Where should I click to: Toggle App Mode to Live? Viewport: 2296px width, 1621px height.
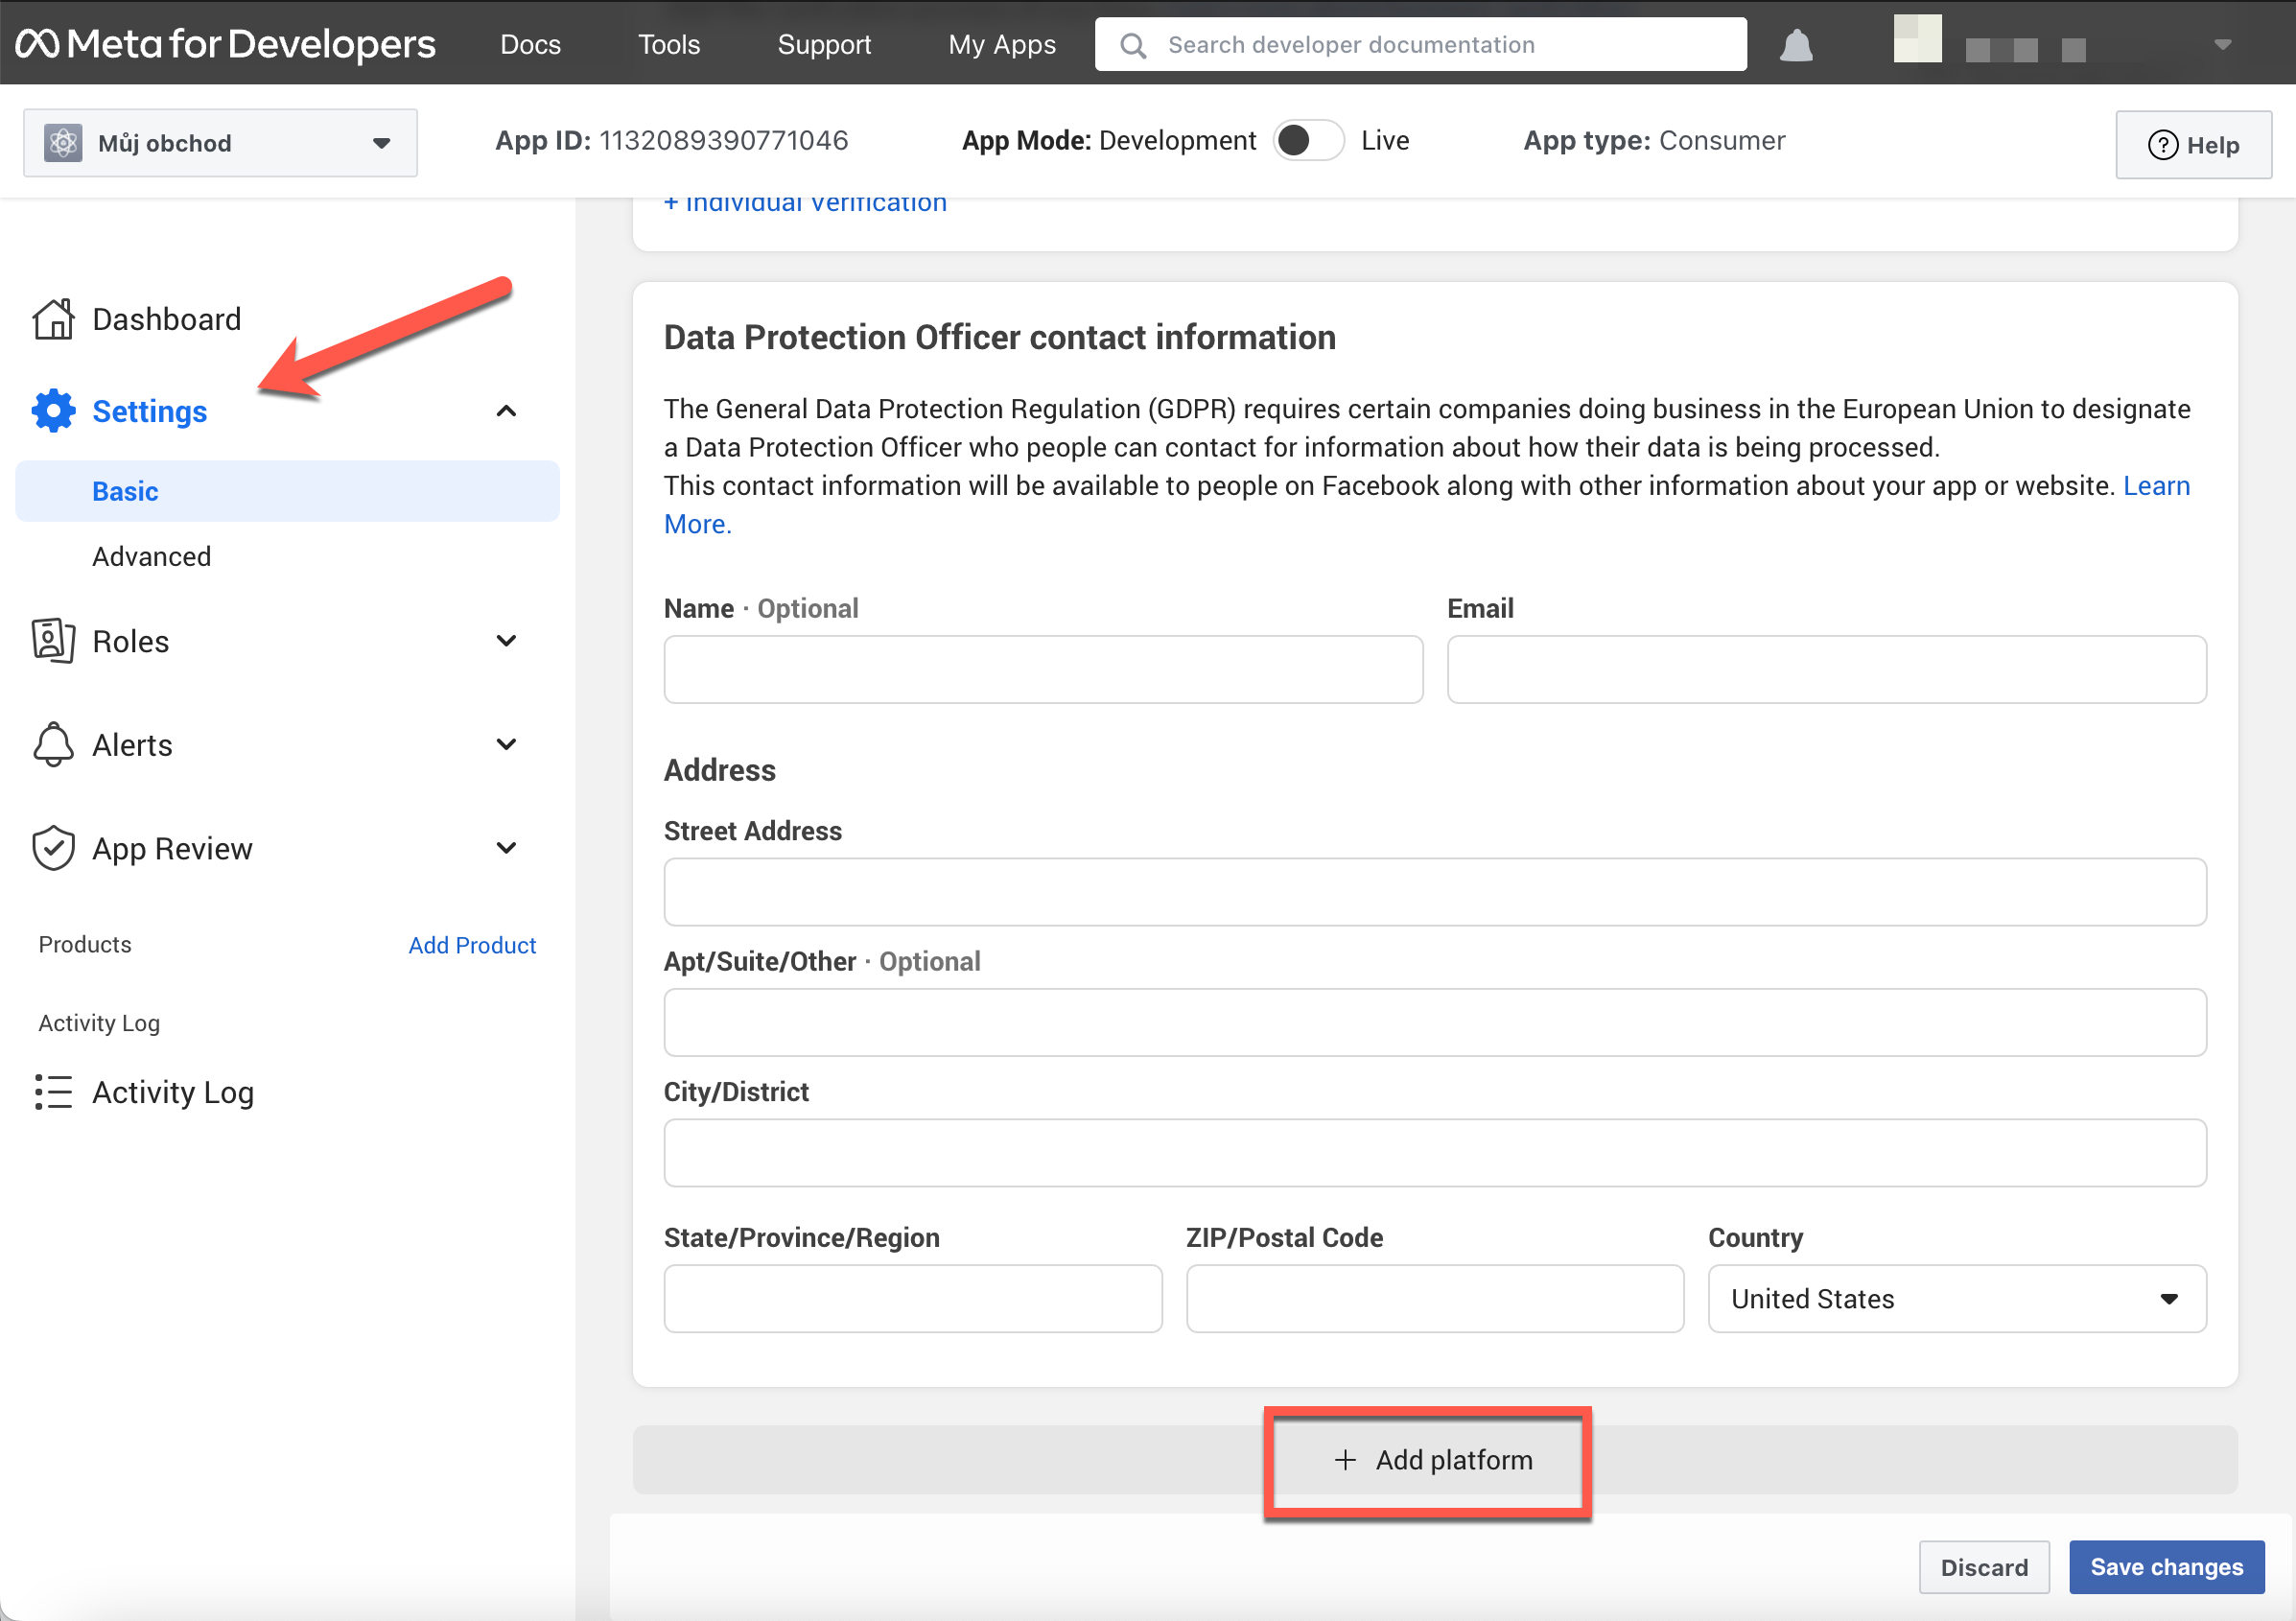pos(1308,141)
